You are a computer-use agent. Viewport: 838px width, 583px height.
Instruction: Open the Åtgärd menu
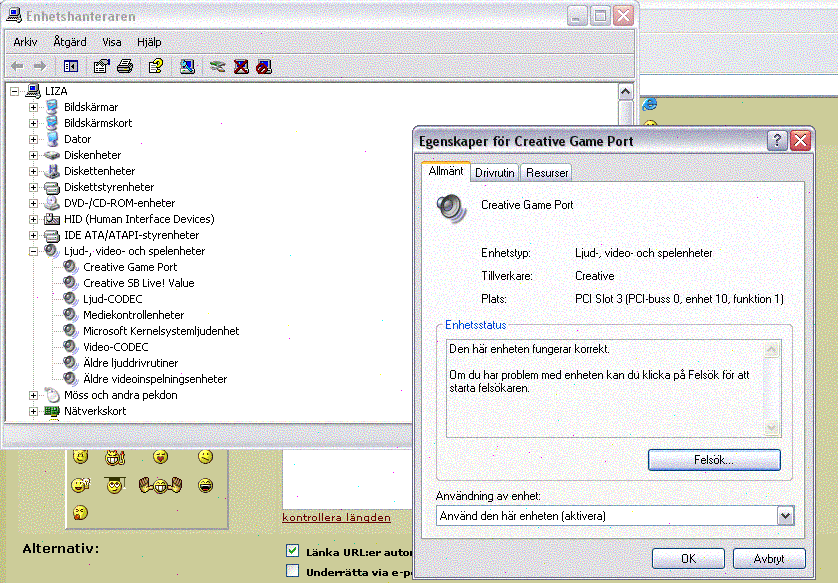pos(70,42)
